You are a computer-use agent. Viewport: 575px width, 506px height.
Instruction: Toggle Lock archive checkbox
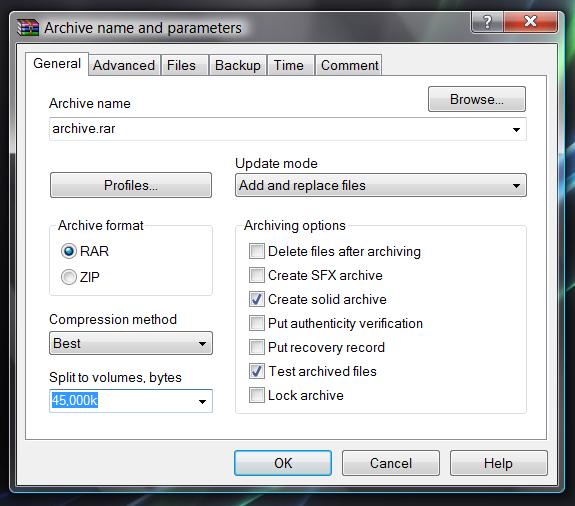pos(257,395)
